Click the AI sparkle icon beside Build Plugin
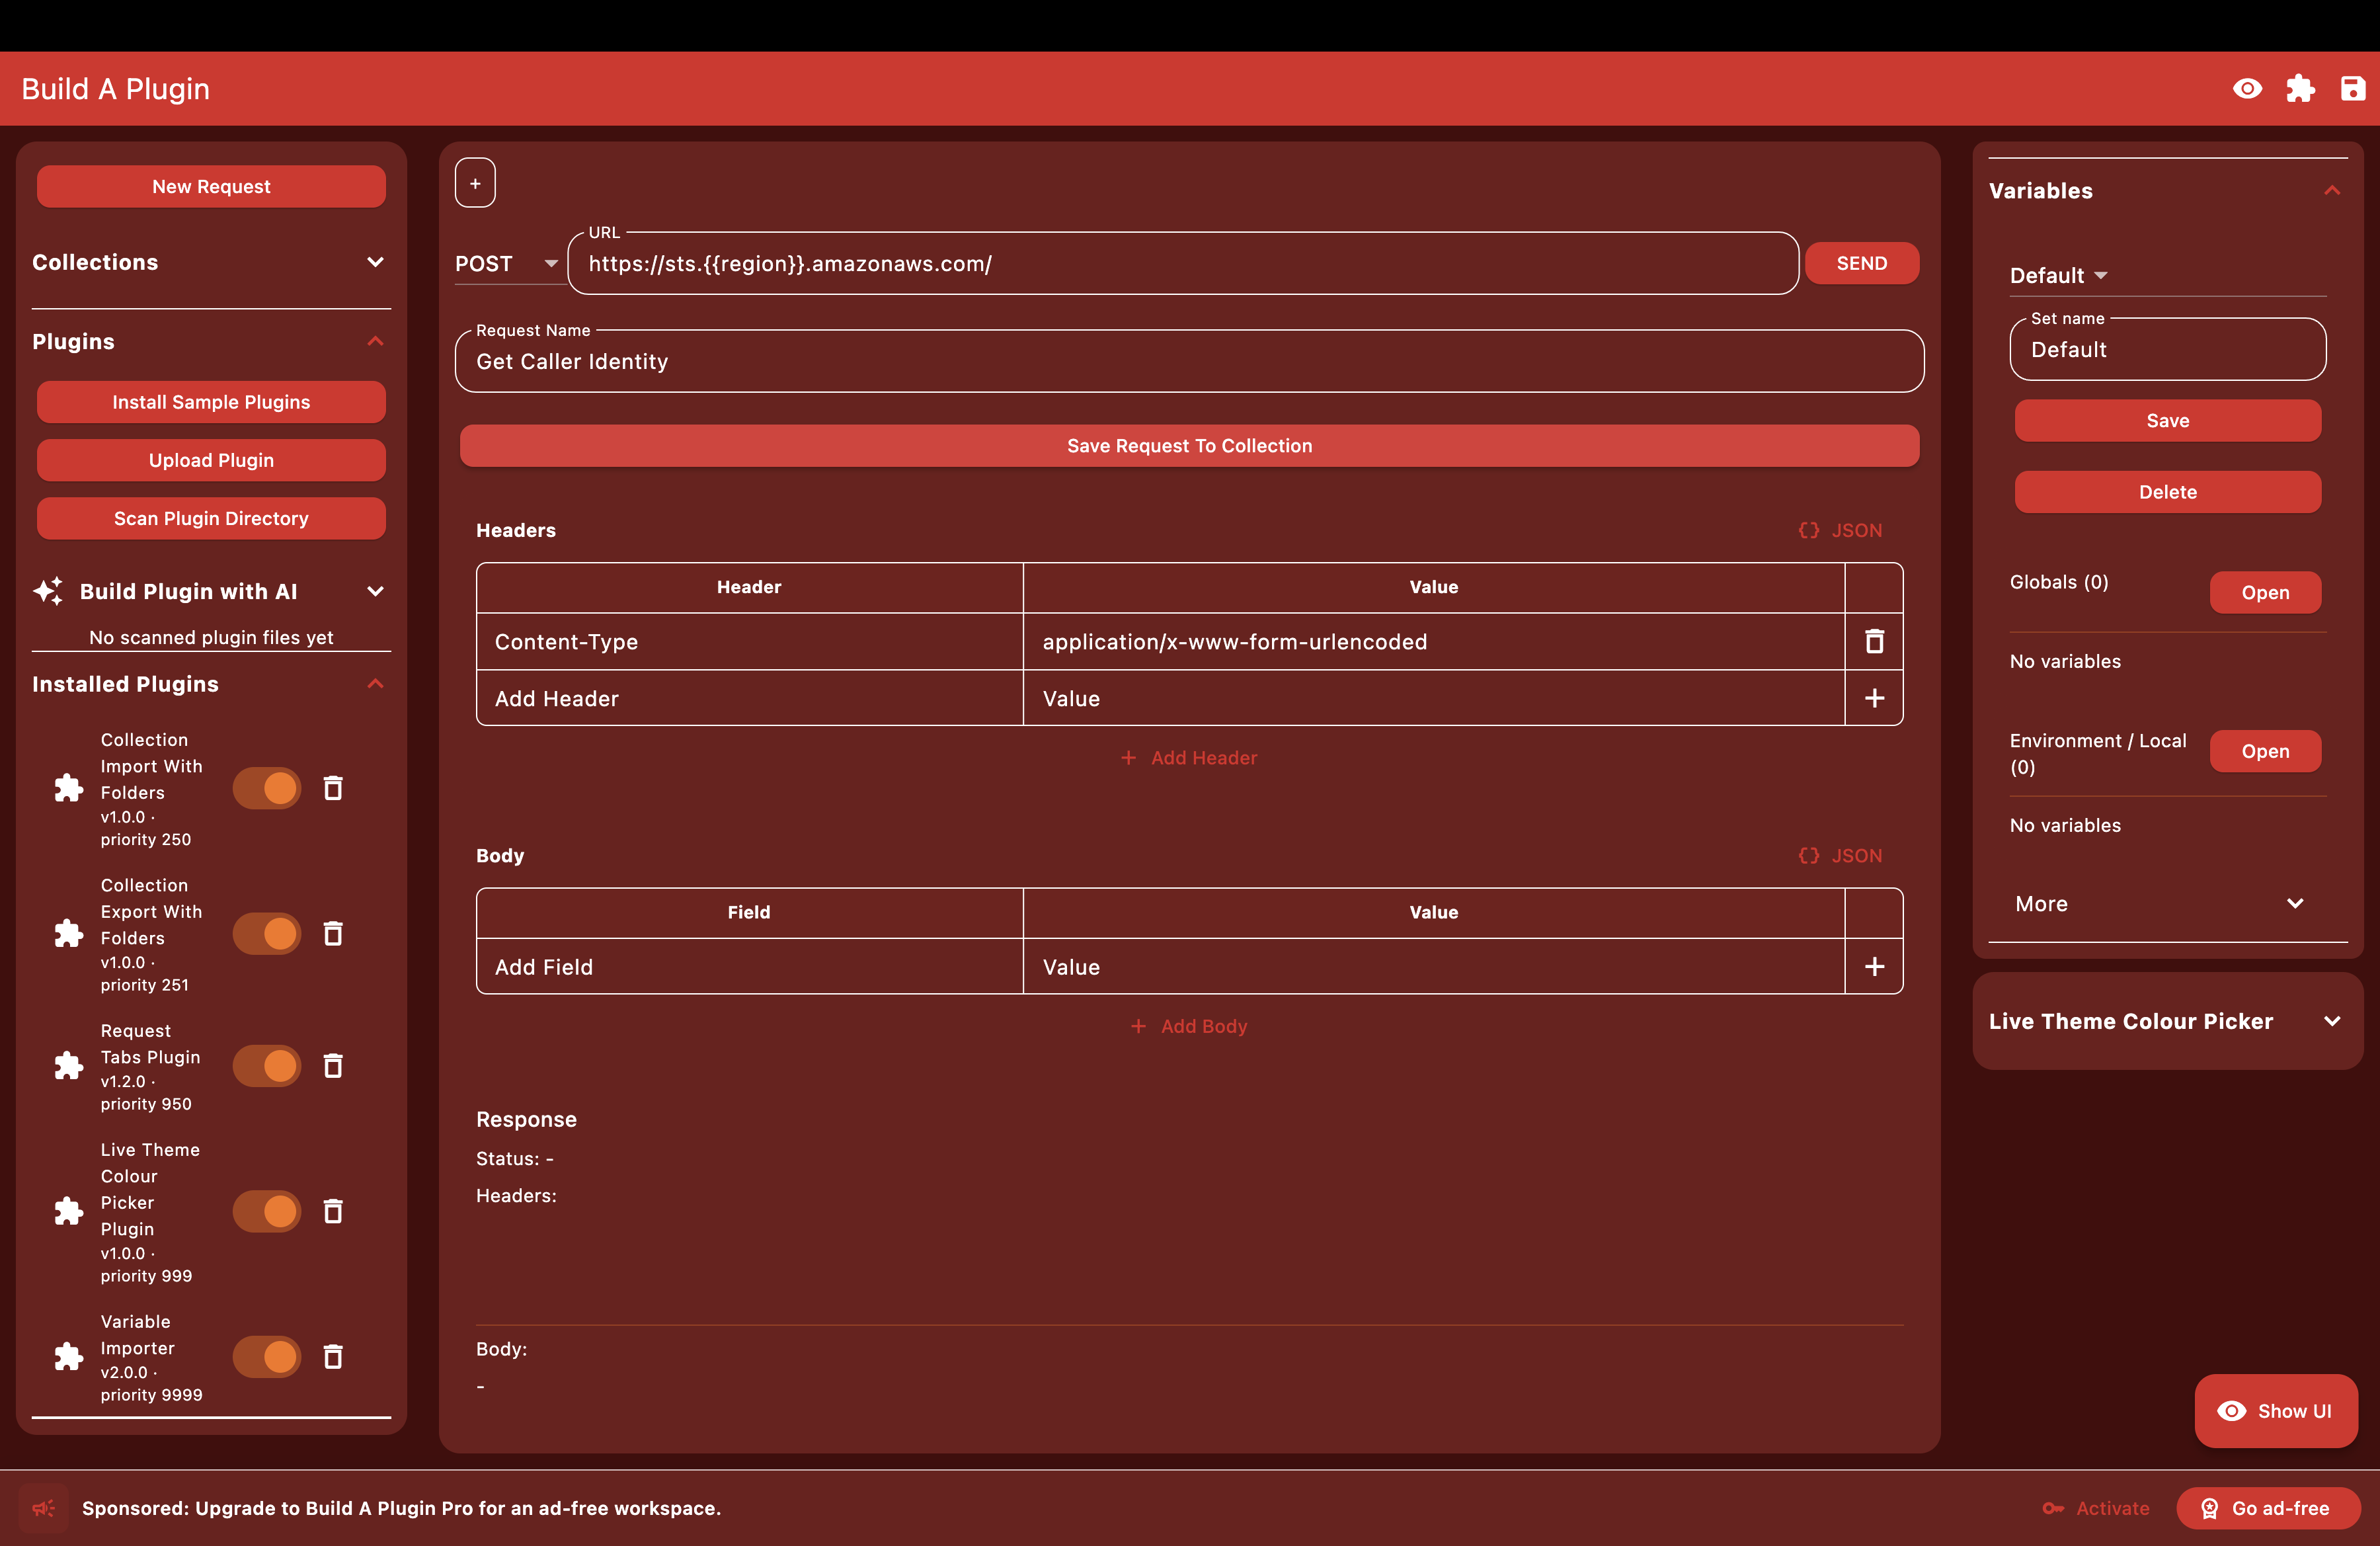2380x1546 pixels. 48,591
